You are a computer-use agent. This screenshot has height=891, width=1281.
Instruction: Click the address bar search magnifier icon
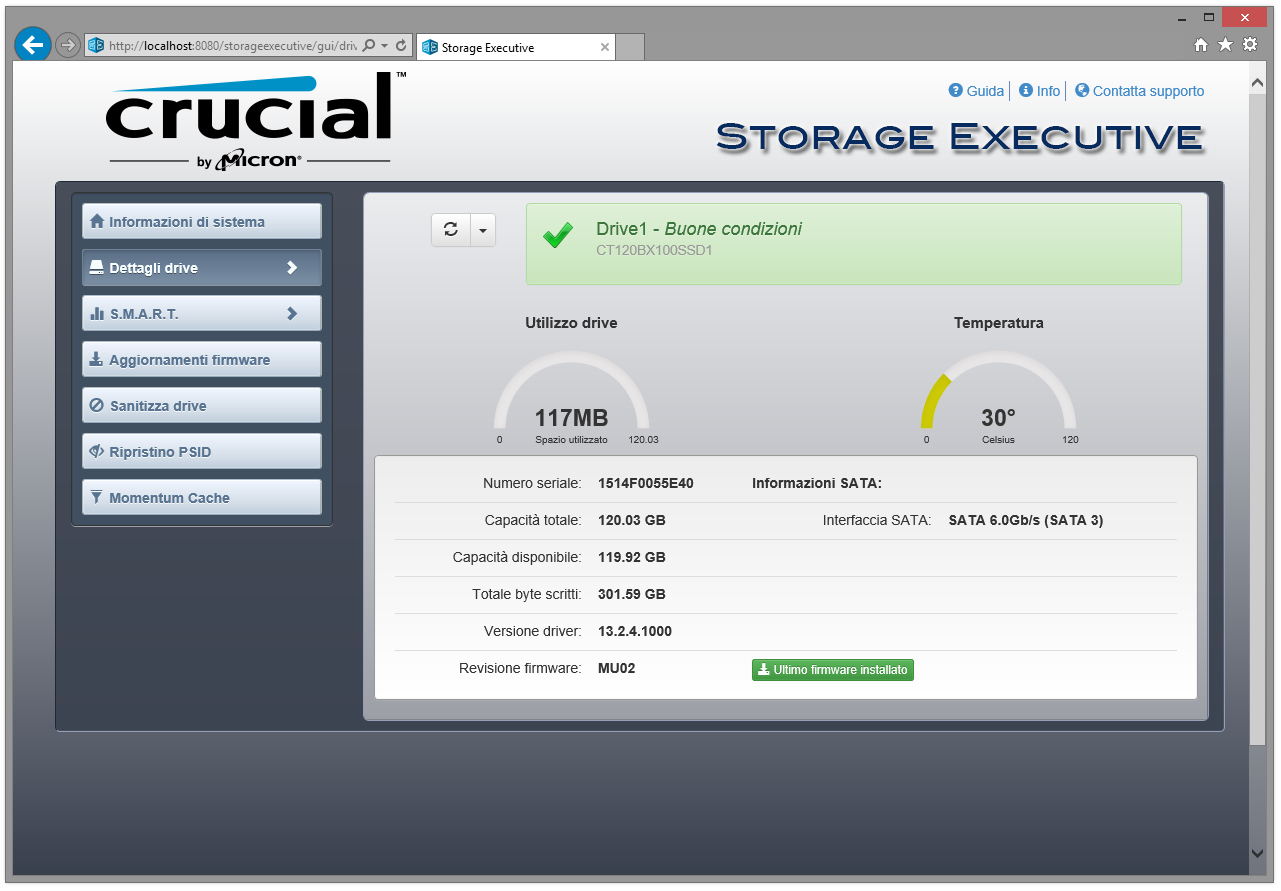coord(369,46)
